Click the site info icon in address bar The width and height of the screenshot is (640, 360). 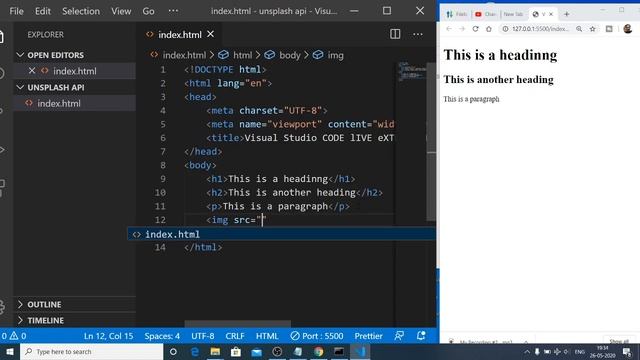pos(505,29)
